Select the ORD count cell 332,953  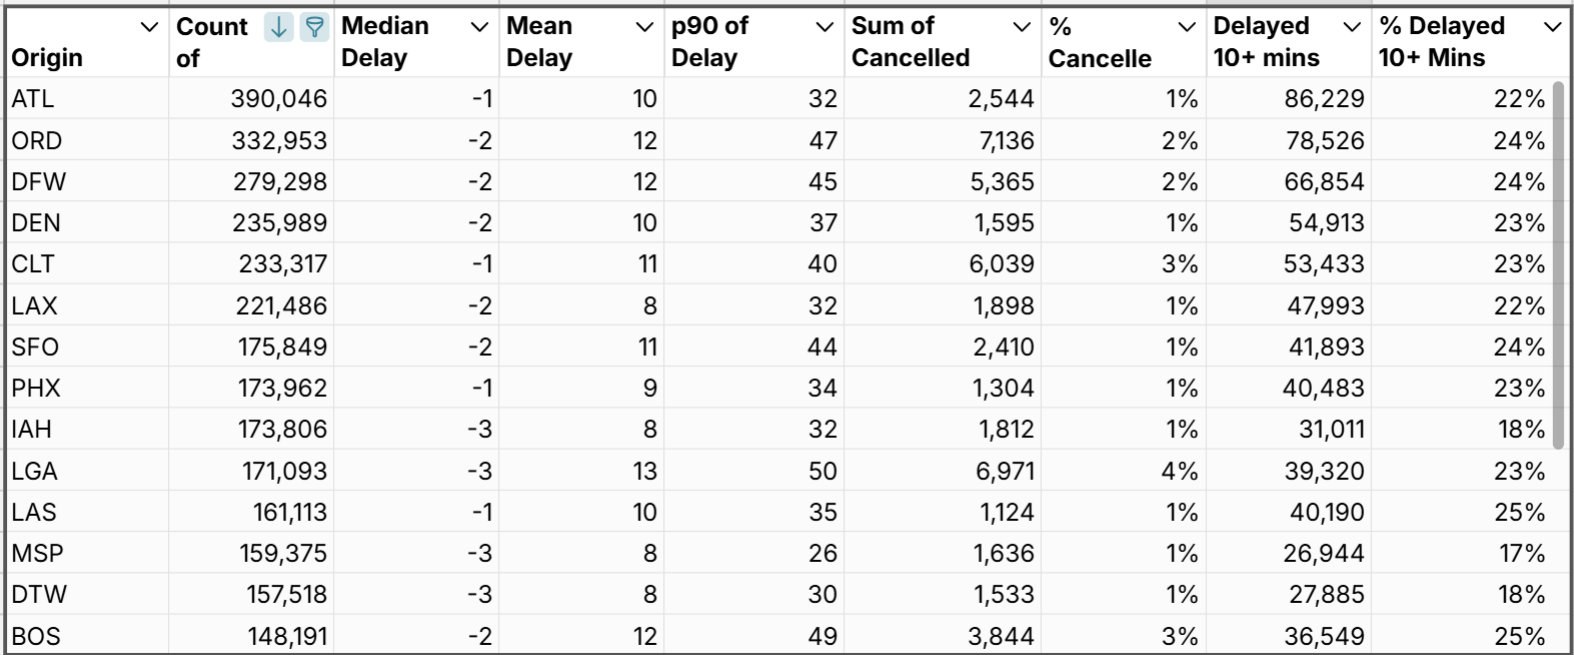click(279, 141)
